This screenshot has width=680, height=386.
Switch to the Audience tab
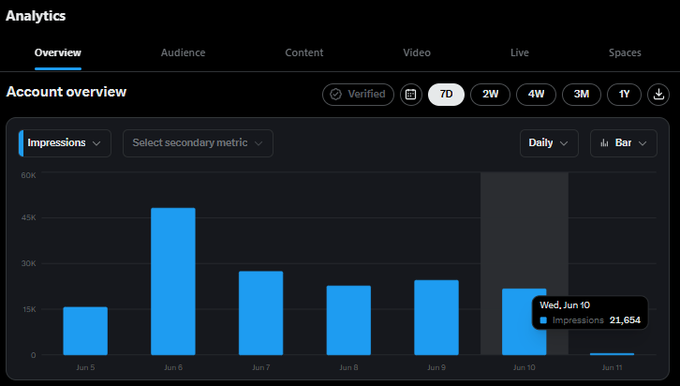click(x=183, y=53)
